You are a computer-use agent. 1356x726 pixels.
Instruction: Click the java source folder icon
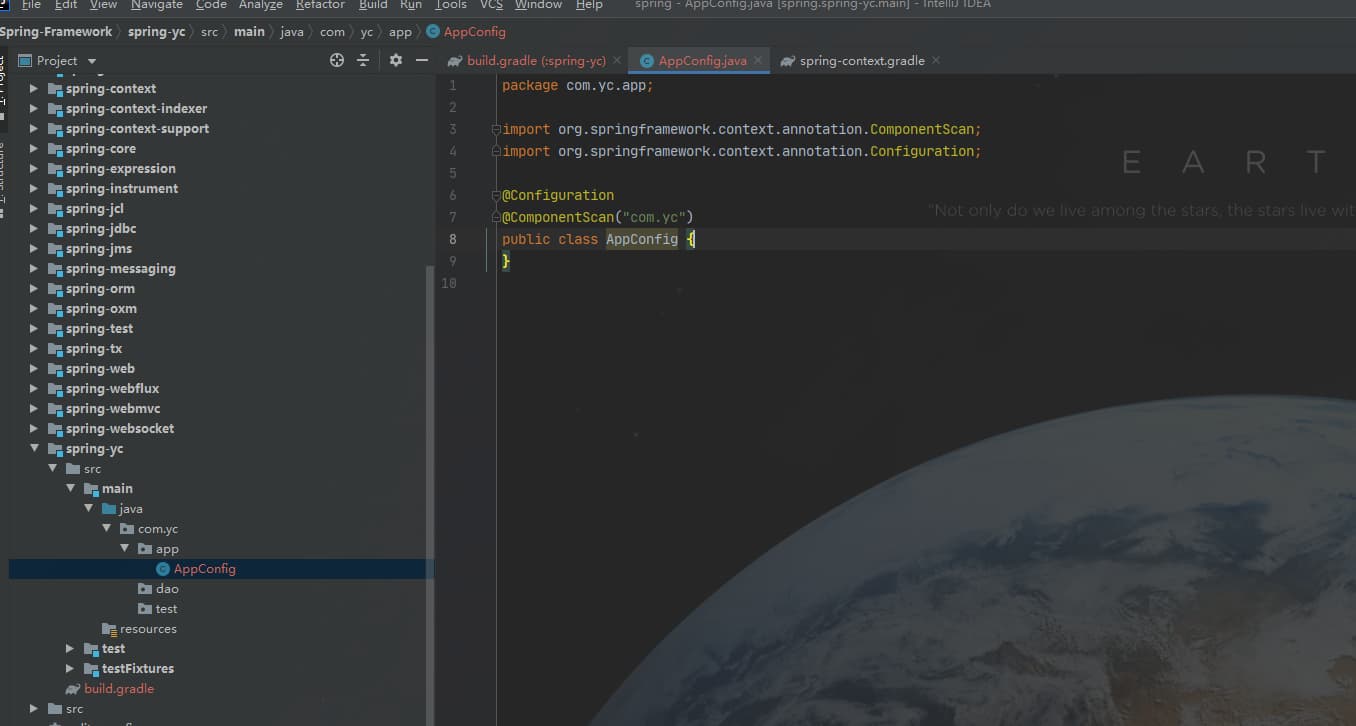(109, 509)
